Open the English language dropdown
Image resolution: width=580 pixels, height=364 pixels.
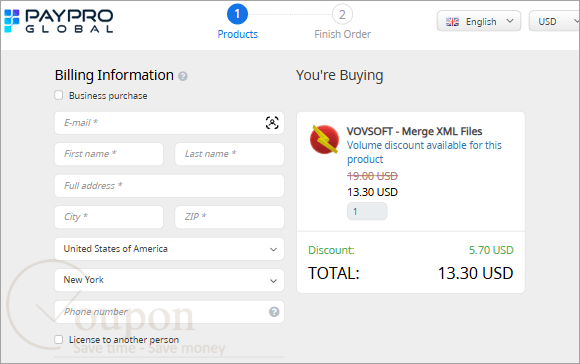click(479, 21)
